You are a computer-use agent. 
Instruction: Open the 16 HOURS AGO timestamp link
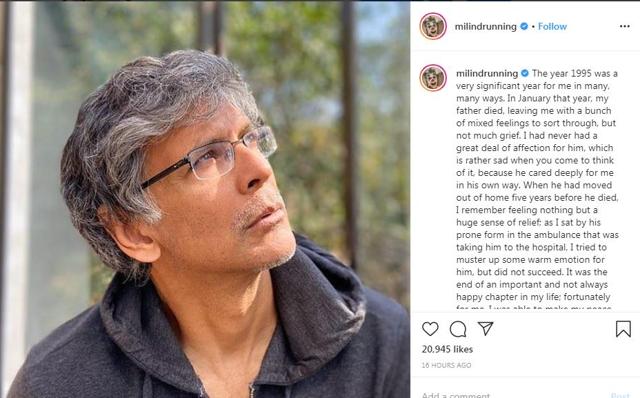pyautogui.click(x=447, y=365)
